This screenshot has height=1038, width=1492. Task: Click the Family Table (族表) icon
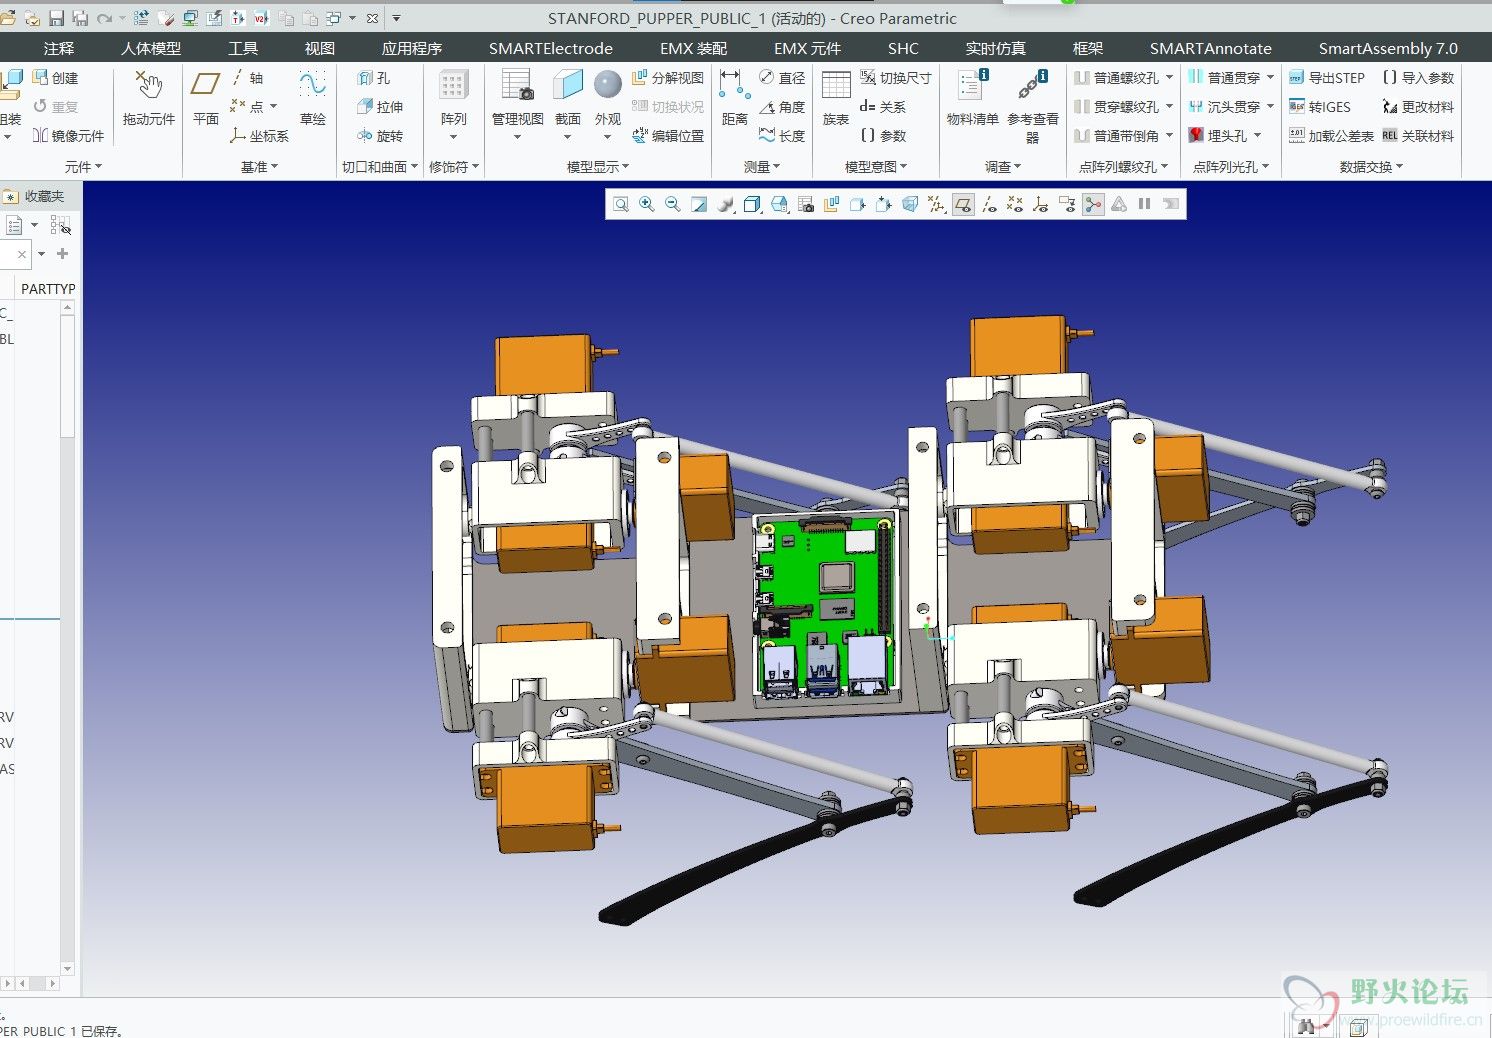(836, 86)
